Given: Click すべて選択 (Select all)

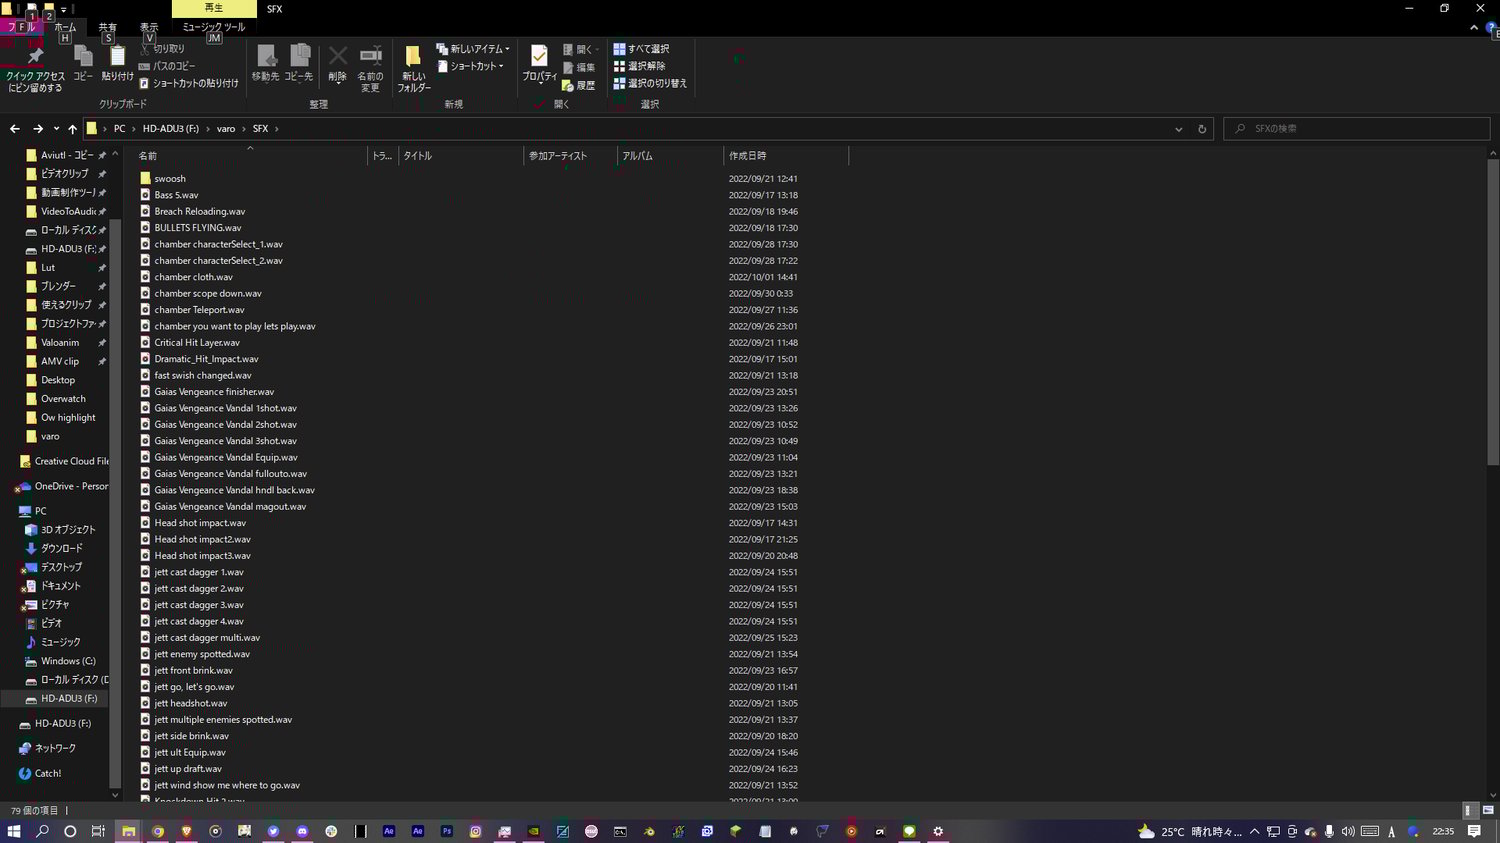Looking at the screenshot, I should (x=641, y=49).
